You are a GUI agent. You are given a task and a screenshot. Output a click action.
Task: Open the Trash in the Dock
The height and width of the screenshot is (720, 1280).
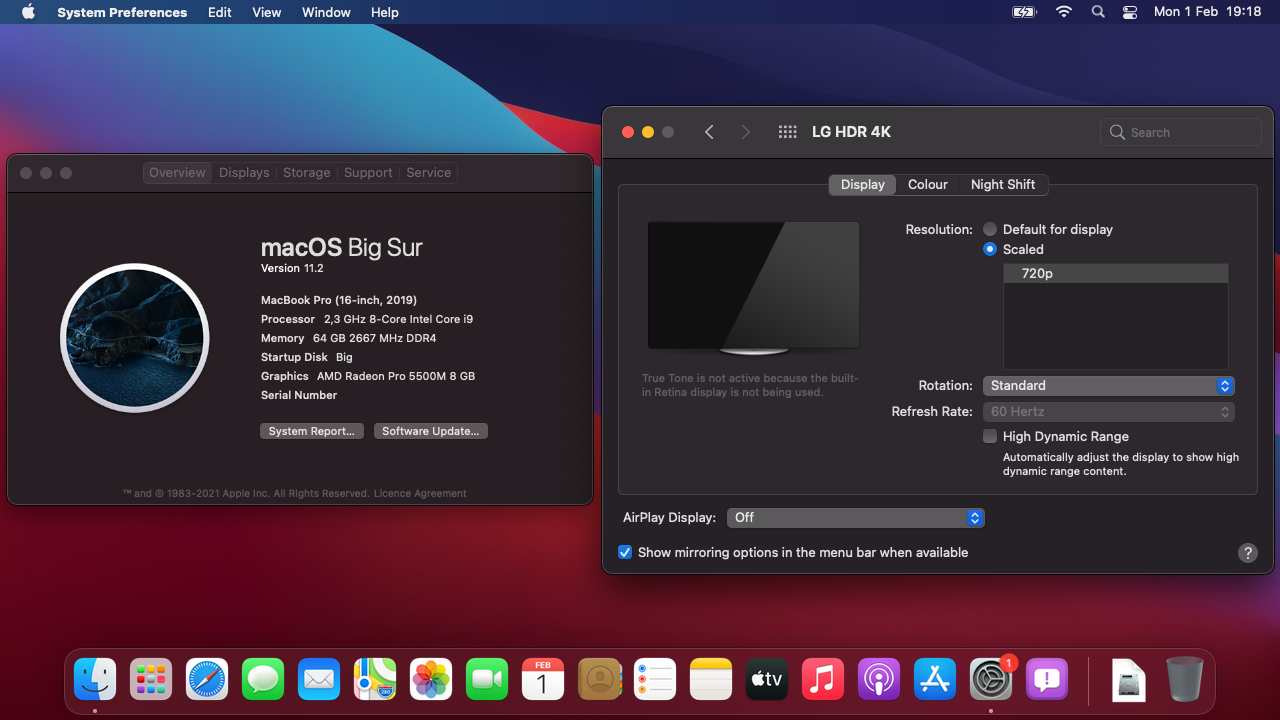click(1185, 680)
